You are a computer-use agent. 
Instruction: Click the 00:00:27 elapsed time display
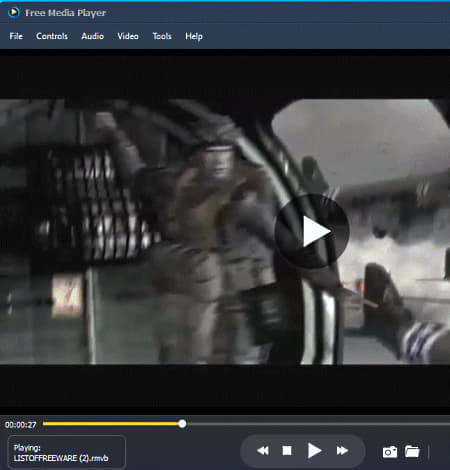point(20,425)
